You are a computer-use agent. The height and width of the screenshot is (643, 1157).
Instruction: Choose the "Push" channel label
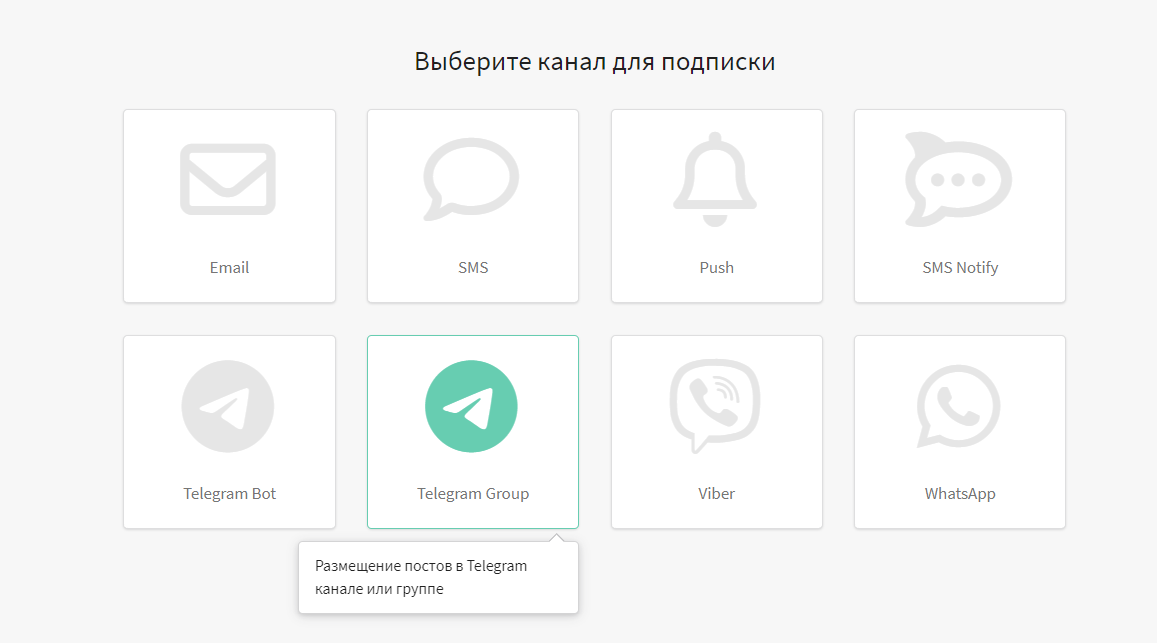[716, 268]
